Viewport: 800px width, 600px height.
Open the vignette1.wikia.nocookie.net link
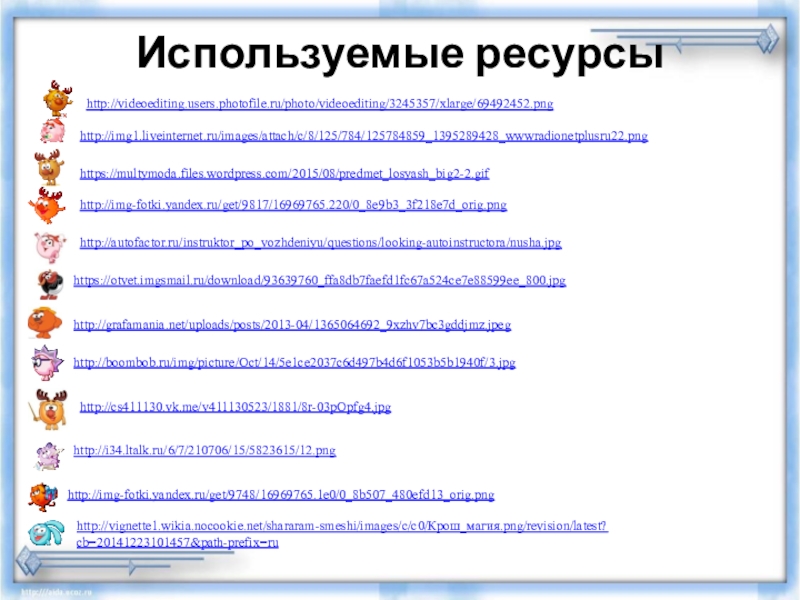pos(342,534)
